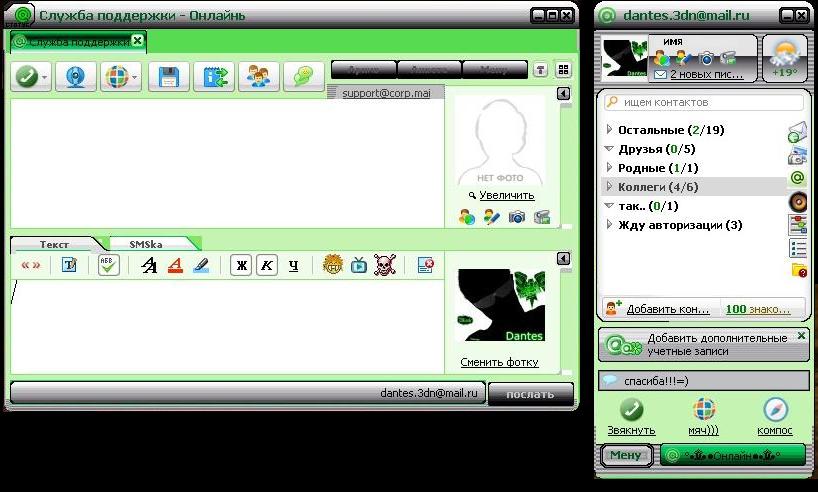The width and height of the screenshot is (818, 492).
Task: Toggle underline Ч formatting
Action: click(x=293, y=266)
